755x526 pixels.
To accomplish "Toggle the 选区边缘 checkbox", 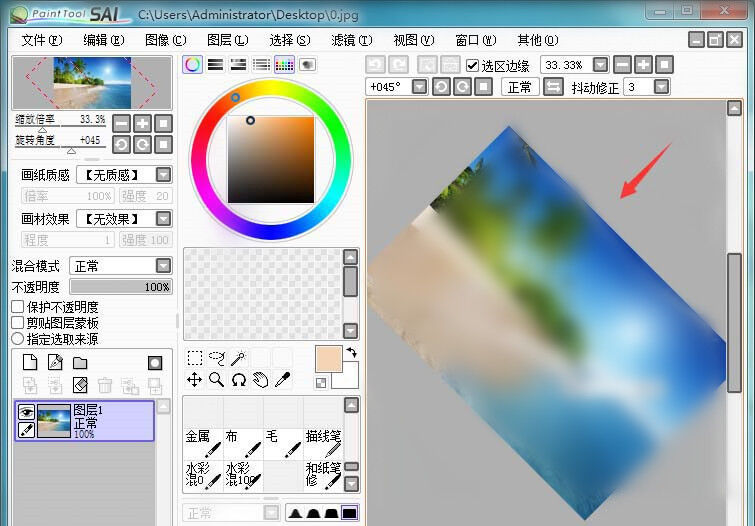I will [472, 65].
